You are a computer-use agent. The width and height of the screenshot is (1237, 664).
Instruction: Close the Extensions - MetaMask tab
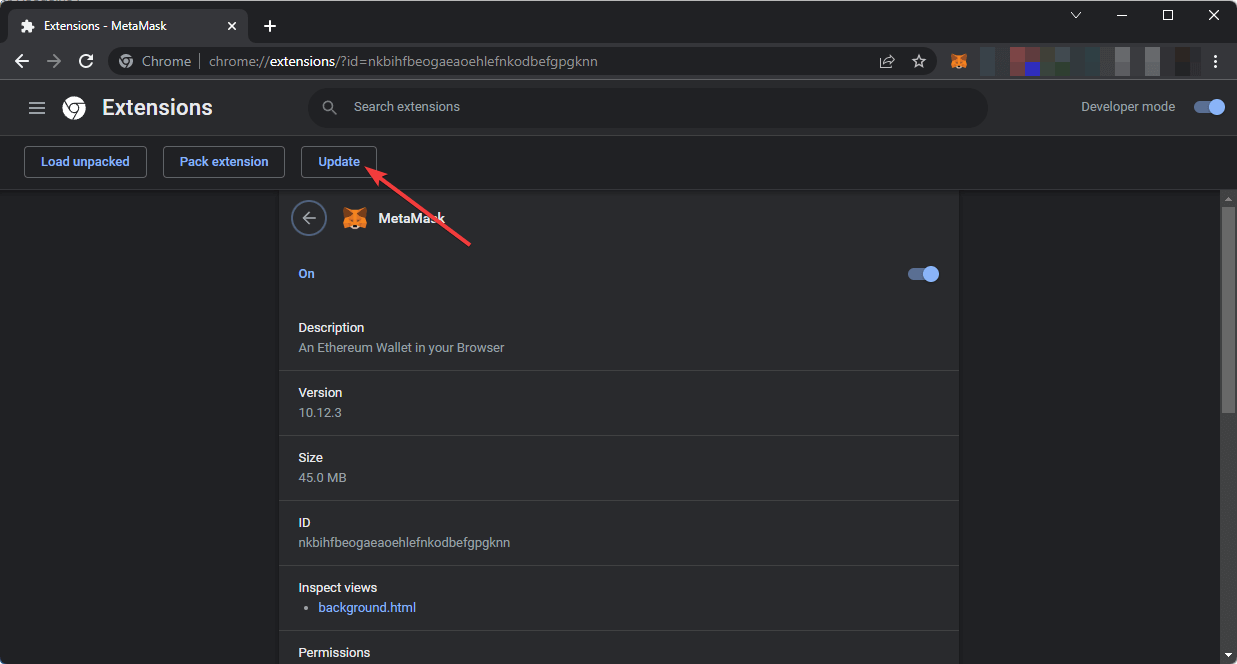pos(232,26)
